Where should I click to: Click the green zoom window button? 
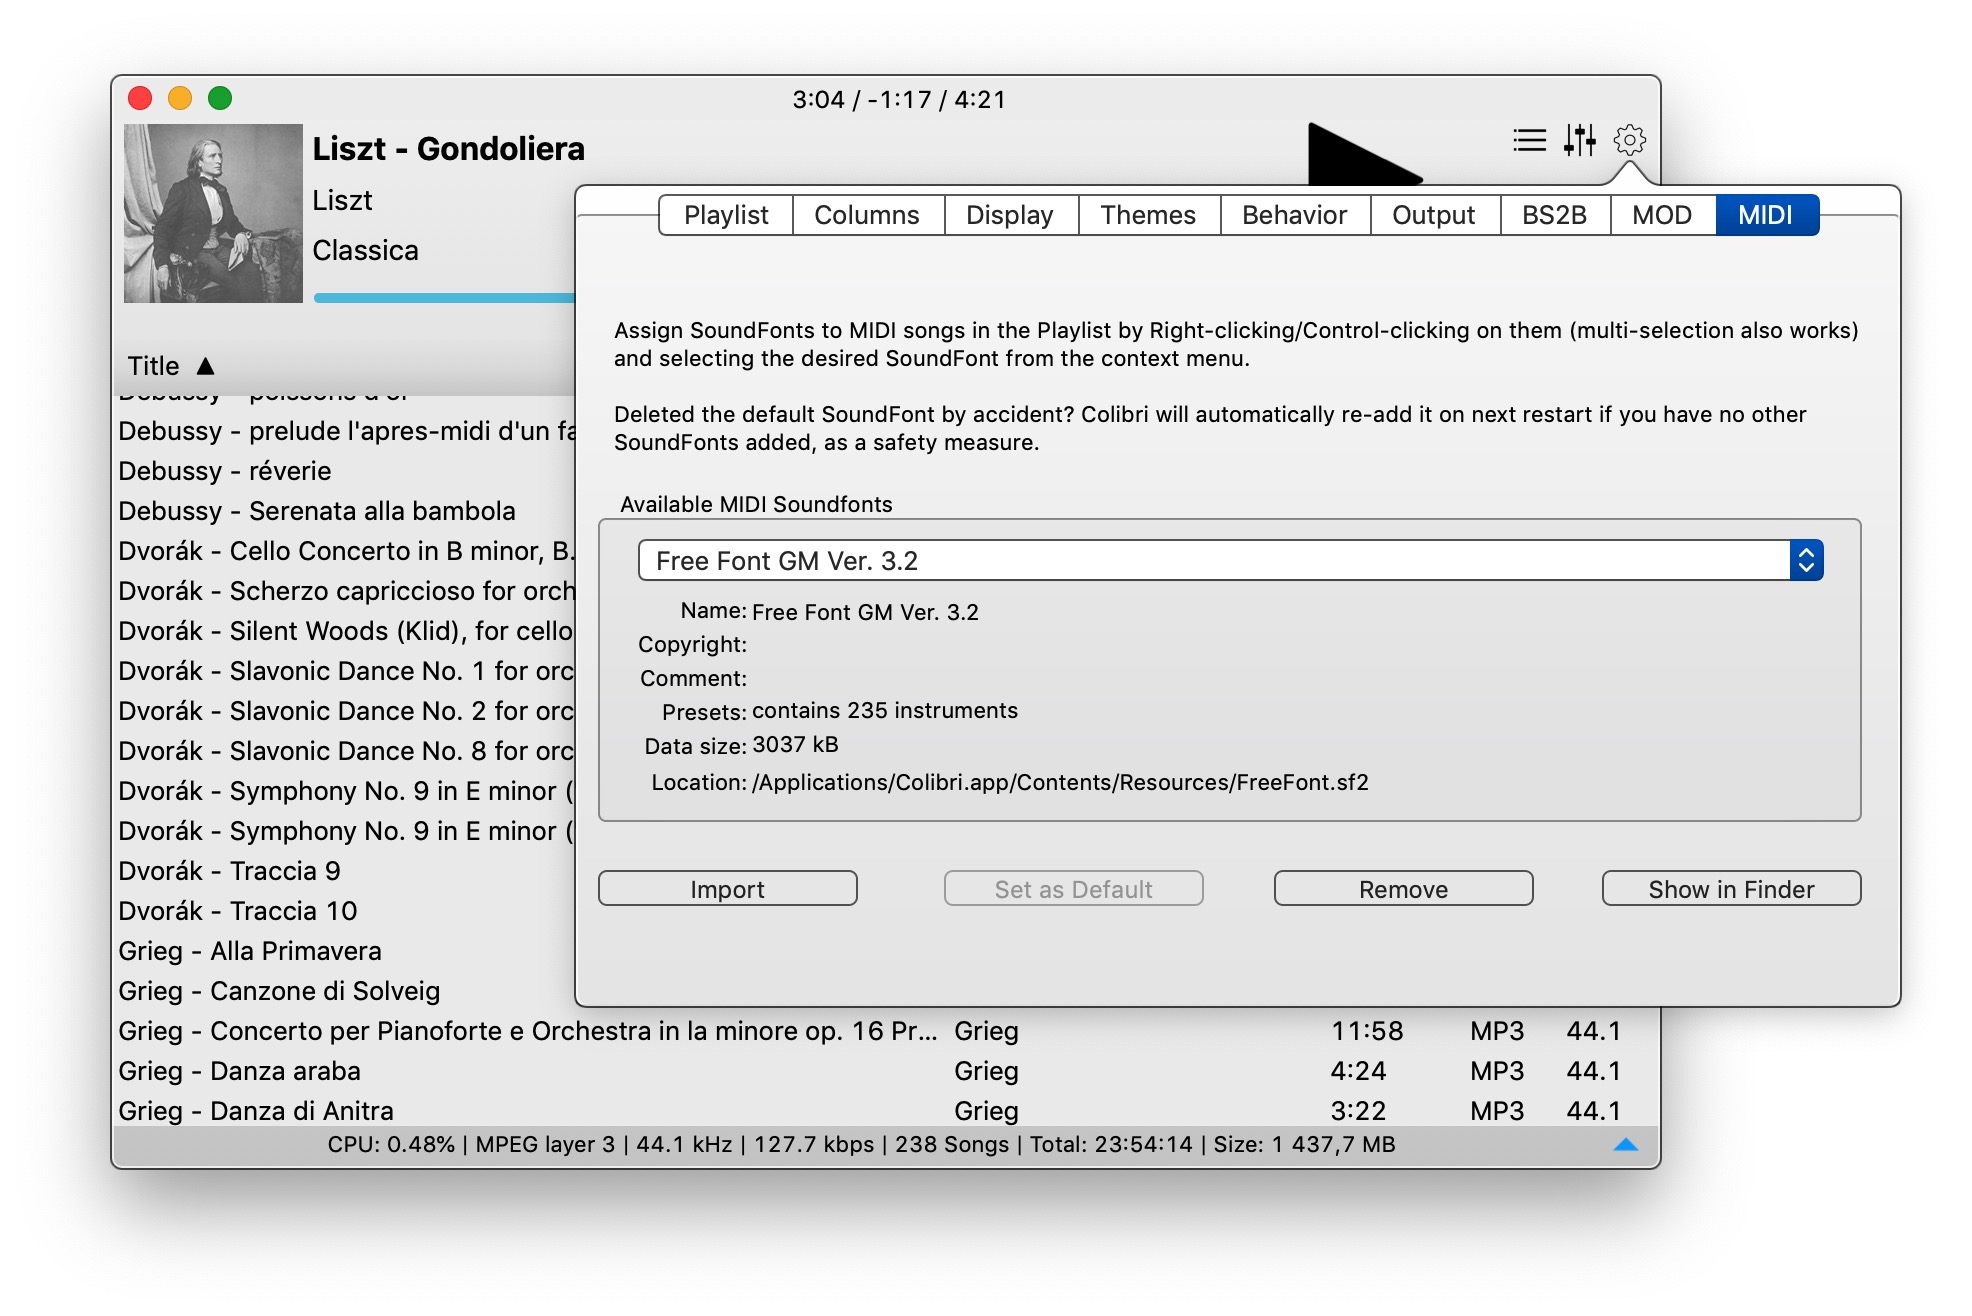tap(220, 98)
